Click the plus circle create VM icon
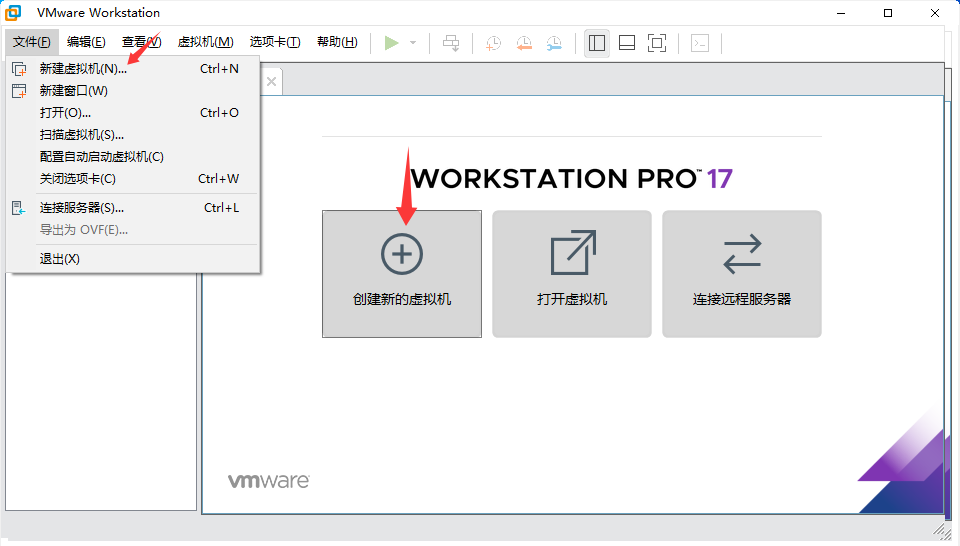 point(402,254)
